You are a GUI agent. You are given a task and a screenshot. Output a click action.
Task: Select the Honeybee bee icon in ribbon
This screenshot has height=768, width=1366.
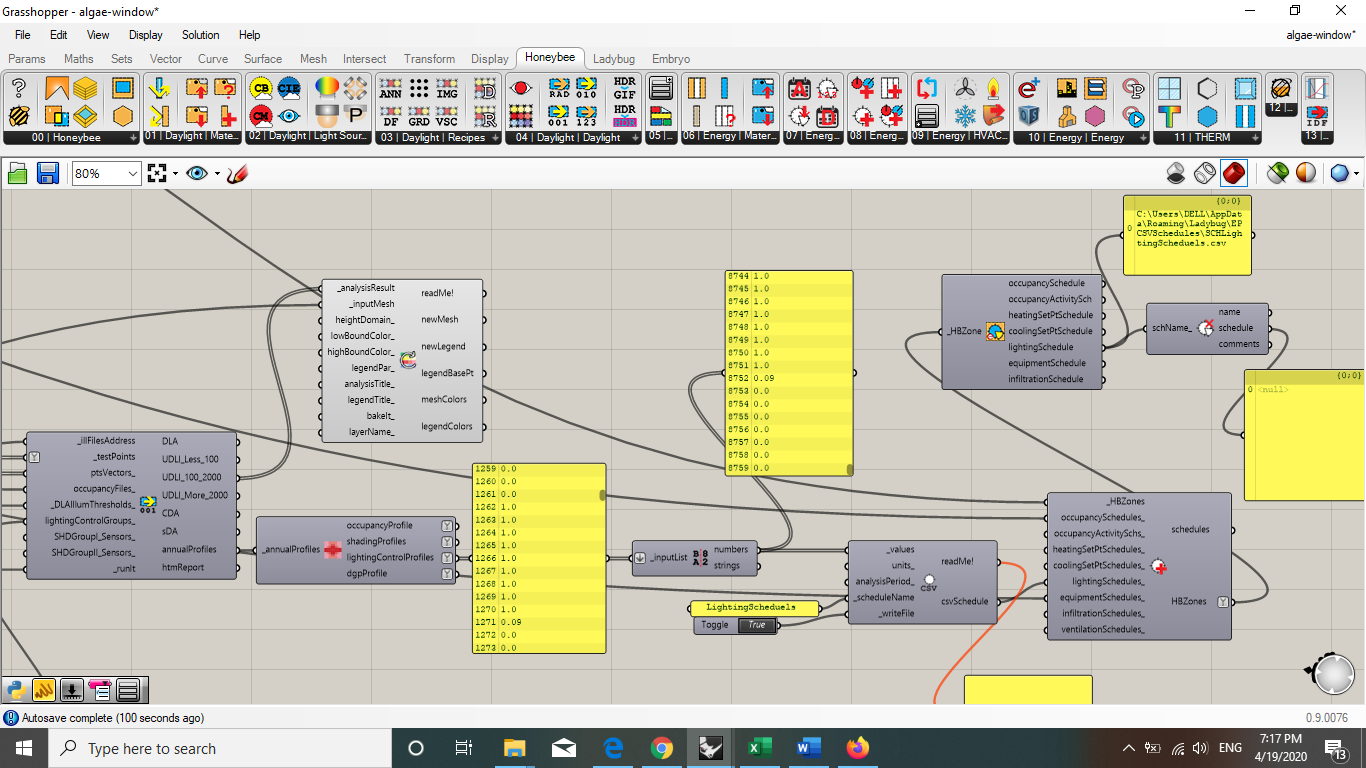click(18, 115)
